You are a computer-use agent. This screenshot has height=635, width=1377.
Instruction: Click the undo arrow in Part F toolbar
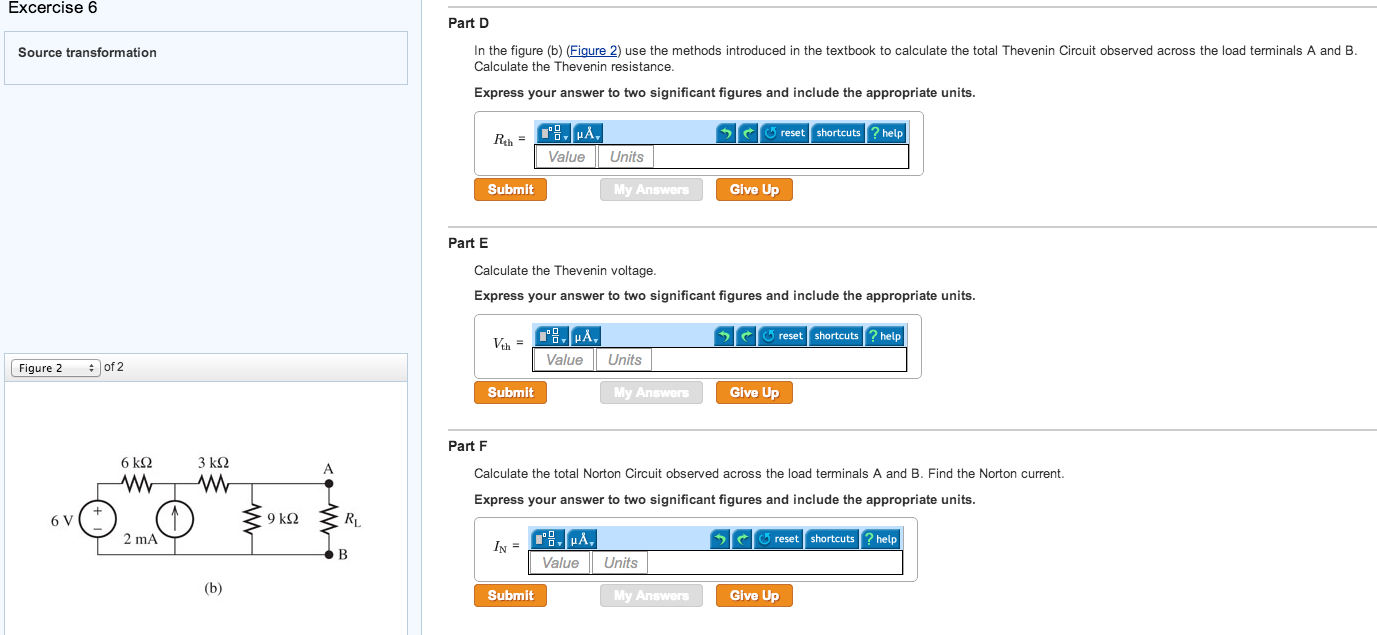pyautogui.click(x=721, y=539)
